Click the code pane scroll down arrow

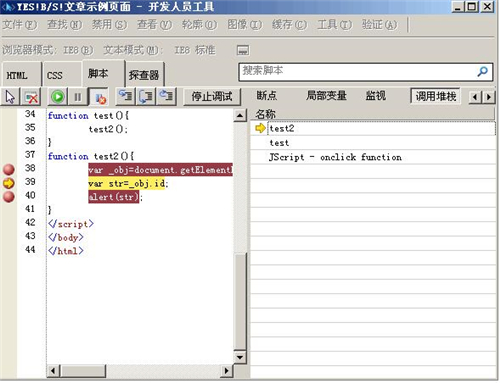pyautogui.click(x=240, y=357)
